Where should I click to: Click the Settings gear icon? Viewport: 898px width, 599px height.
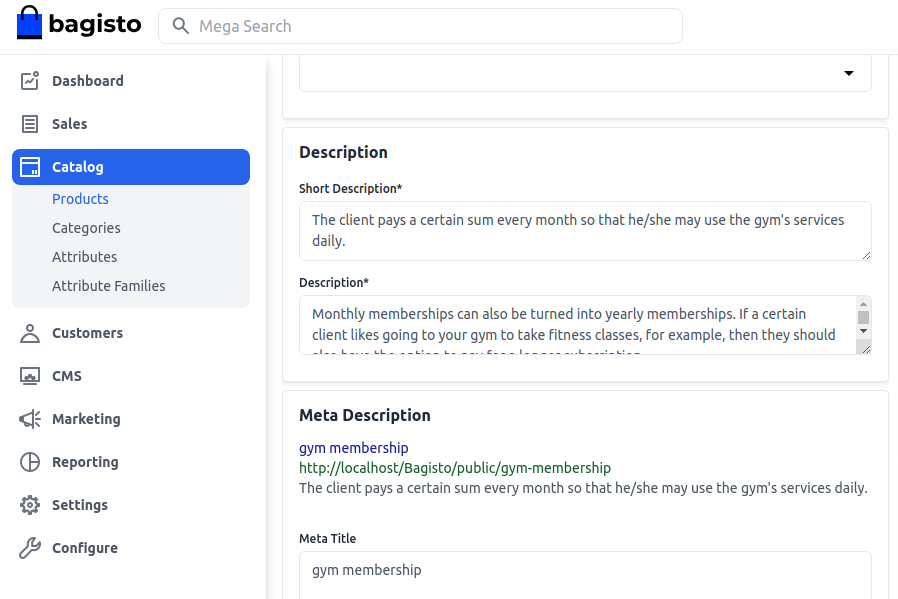click(30, 505)
